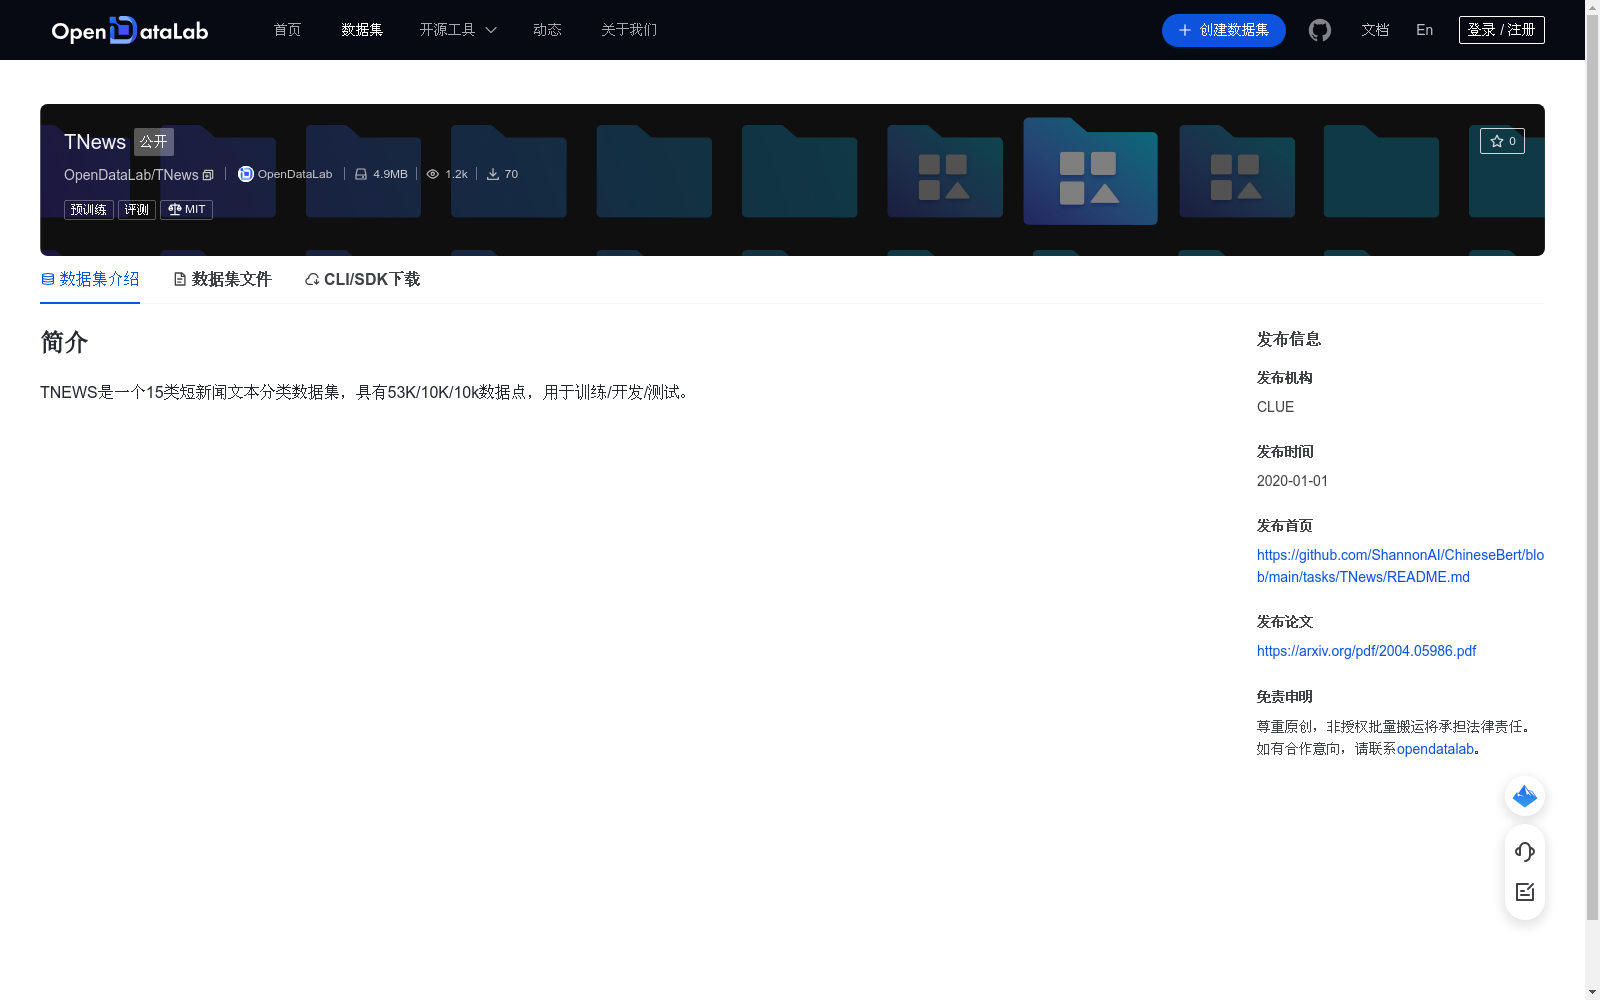Copy the repository name OpenDataLab/TNews via copy icon
The width and height of the screenshot is (1600, 1000).
click(207, 174)
